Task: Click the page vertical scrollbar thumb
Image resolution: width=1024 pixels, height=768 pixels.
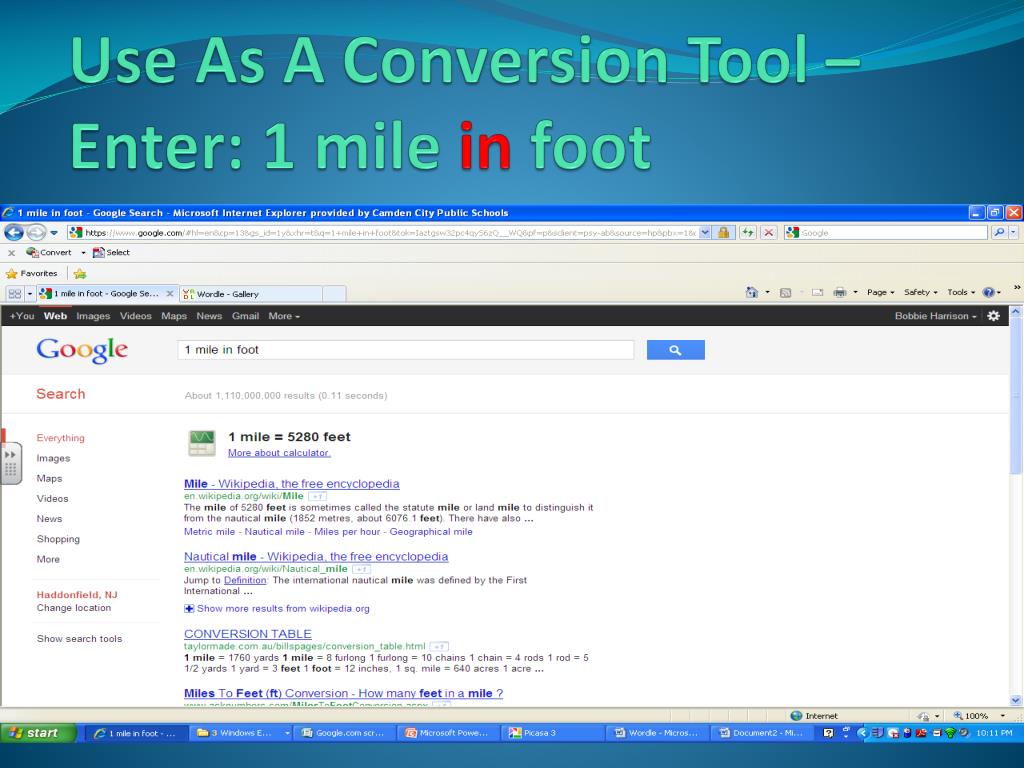Action: pos(1016,397)
